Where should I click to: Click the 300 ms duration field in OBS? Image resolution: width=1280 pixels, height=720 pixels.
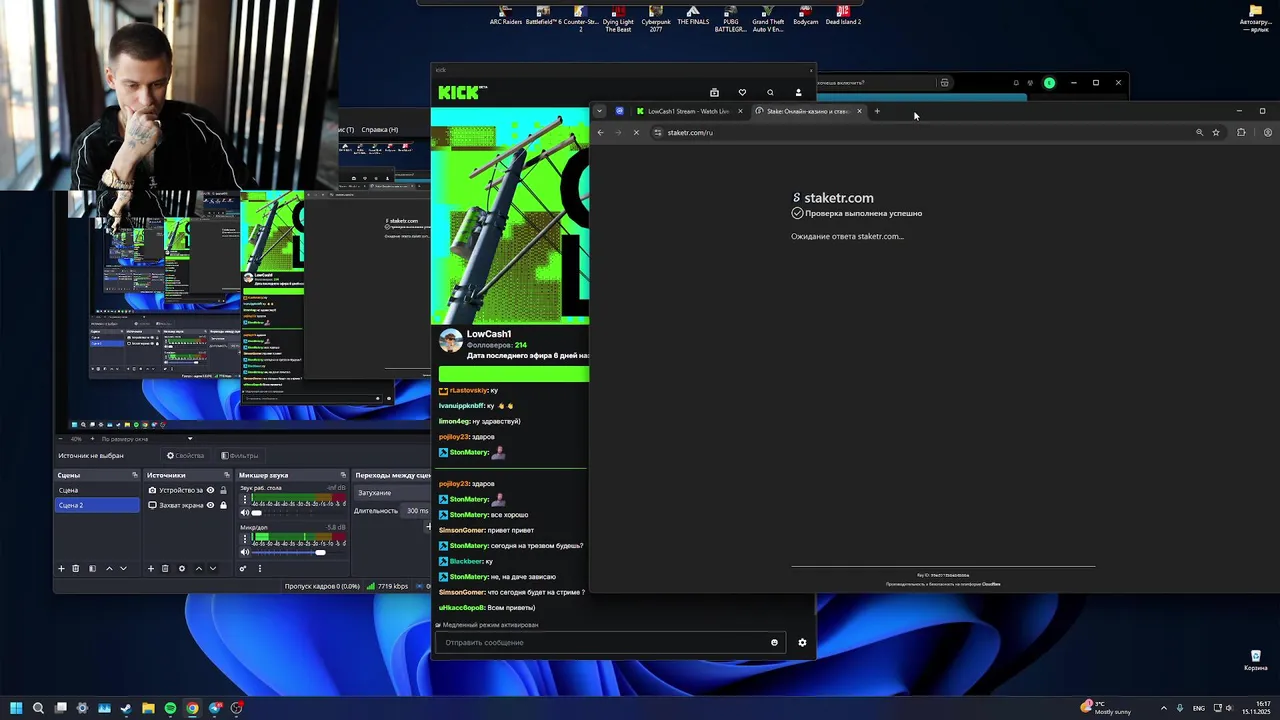416,511
